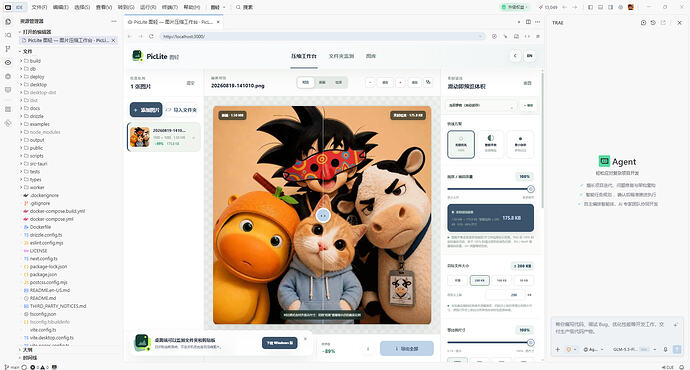This screenshot has height=370, width=690.
Task: Choose the 50 KB target size option
Action: point(524,280)
